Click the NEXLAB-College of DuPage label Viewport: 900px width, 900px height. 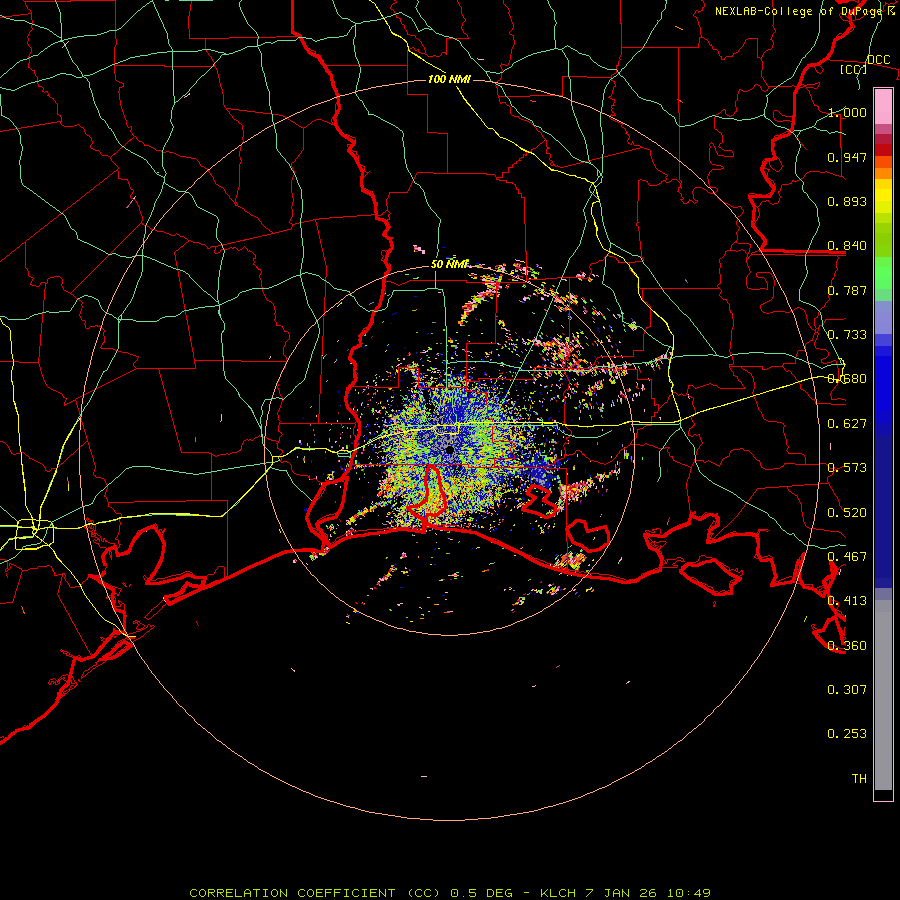tap(799, 11)
